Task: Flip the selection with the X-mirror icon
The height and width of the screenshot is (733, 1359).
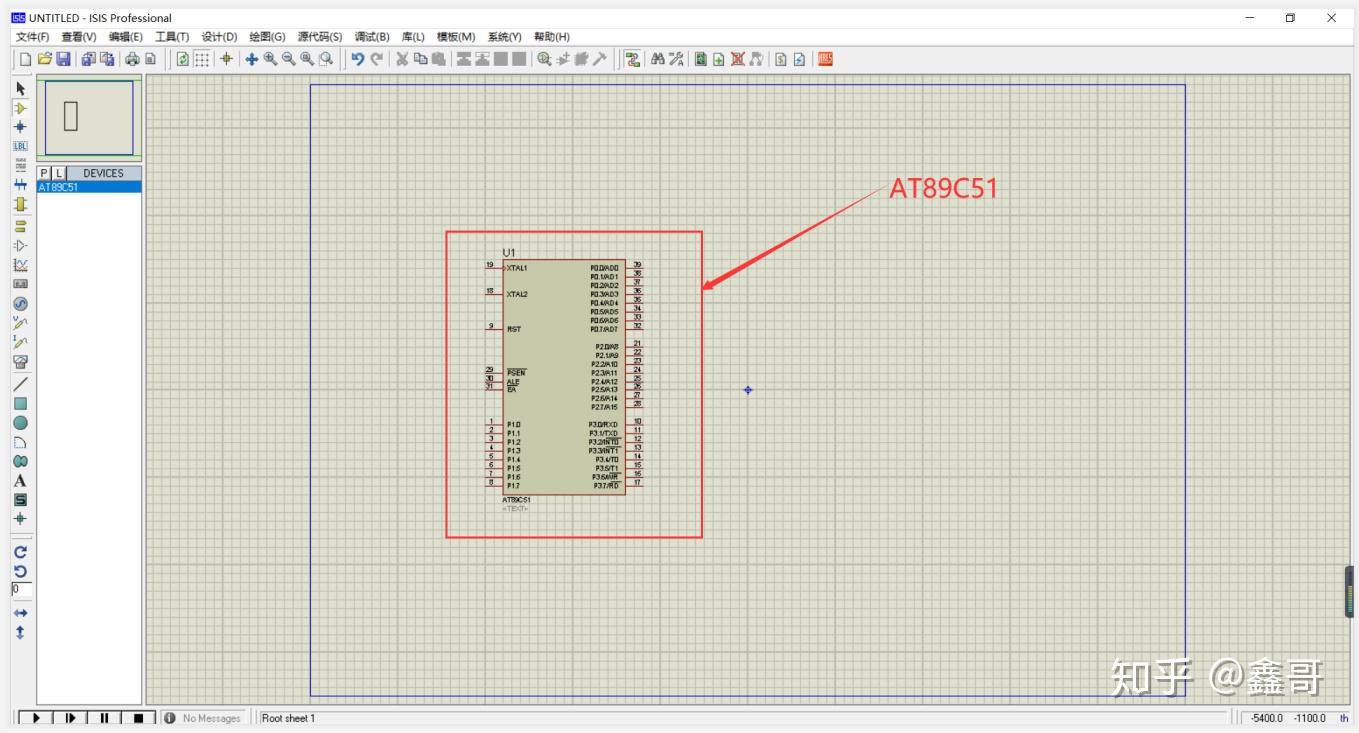Action: [x=20, y=613]
